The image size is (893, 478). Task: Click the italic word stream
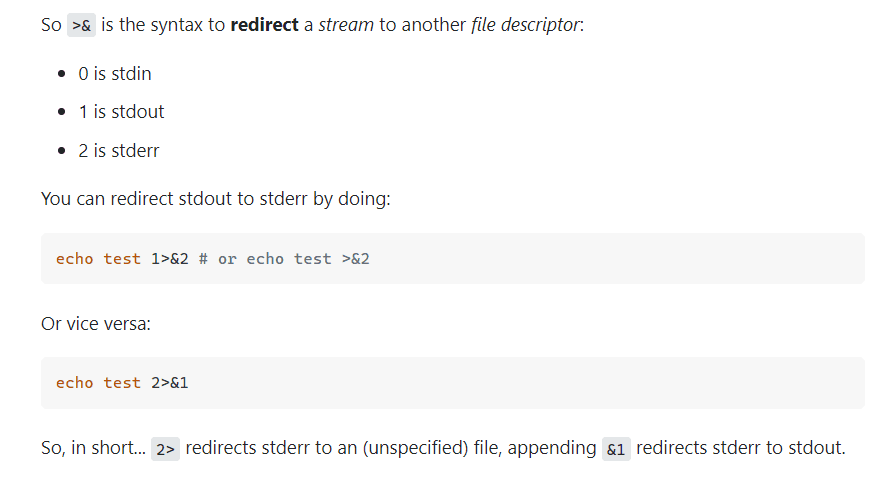(346, 24)
